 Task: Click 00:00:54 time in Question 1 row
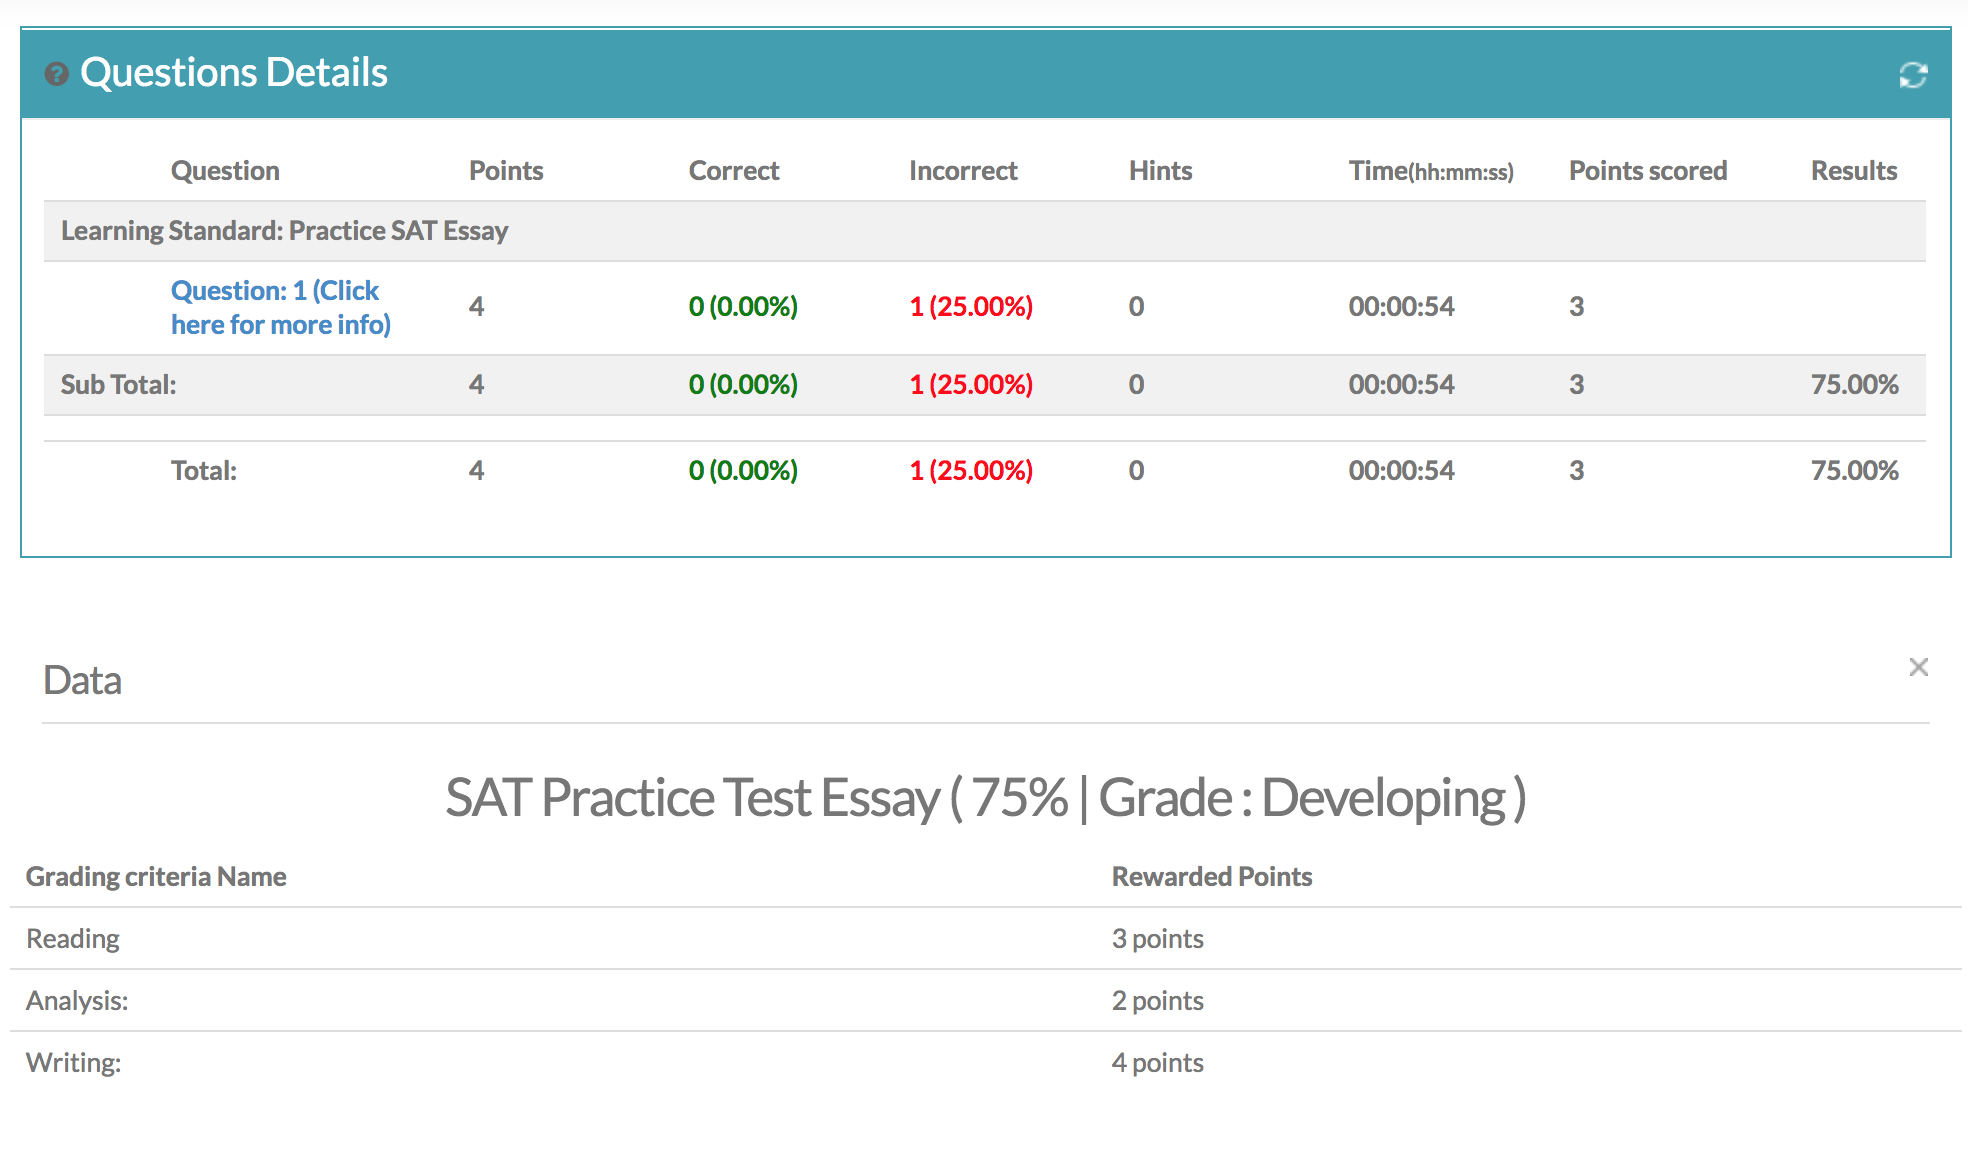pos(1401,307)
